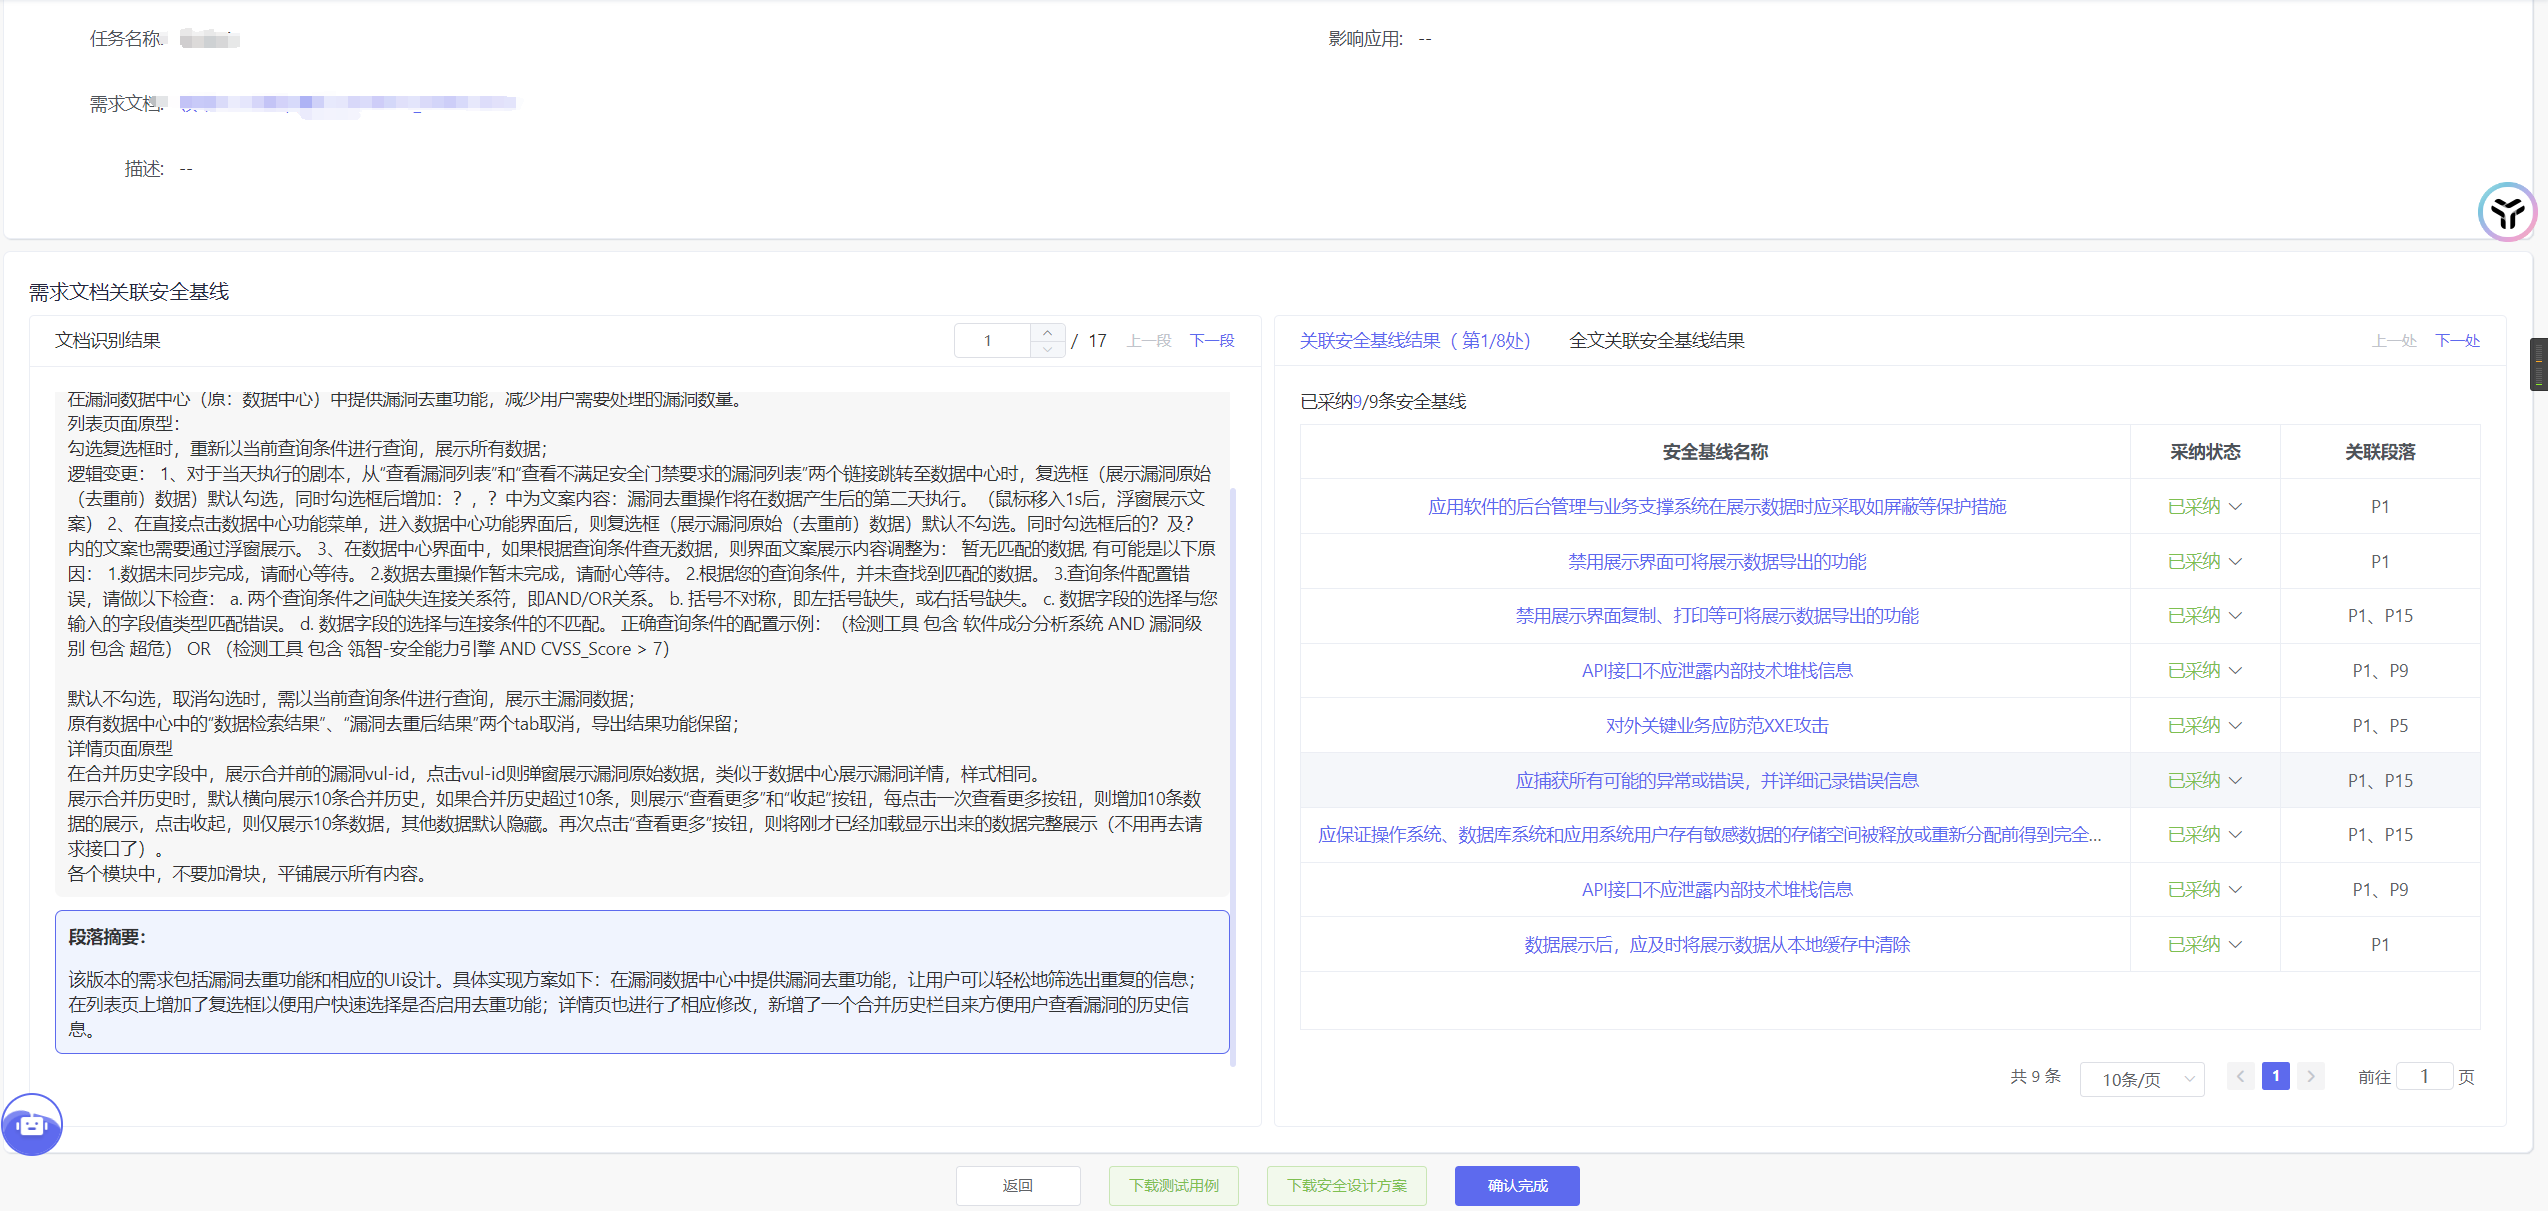This screenshot has height=1211, width=2548.
Task: Click the dark side handle at right edge
Action: click(2539, 364)
